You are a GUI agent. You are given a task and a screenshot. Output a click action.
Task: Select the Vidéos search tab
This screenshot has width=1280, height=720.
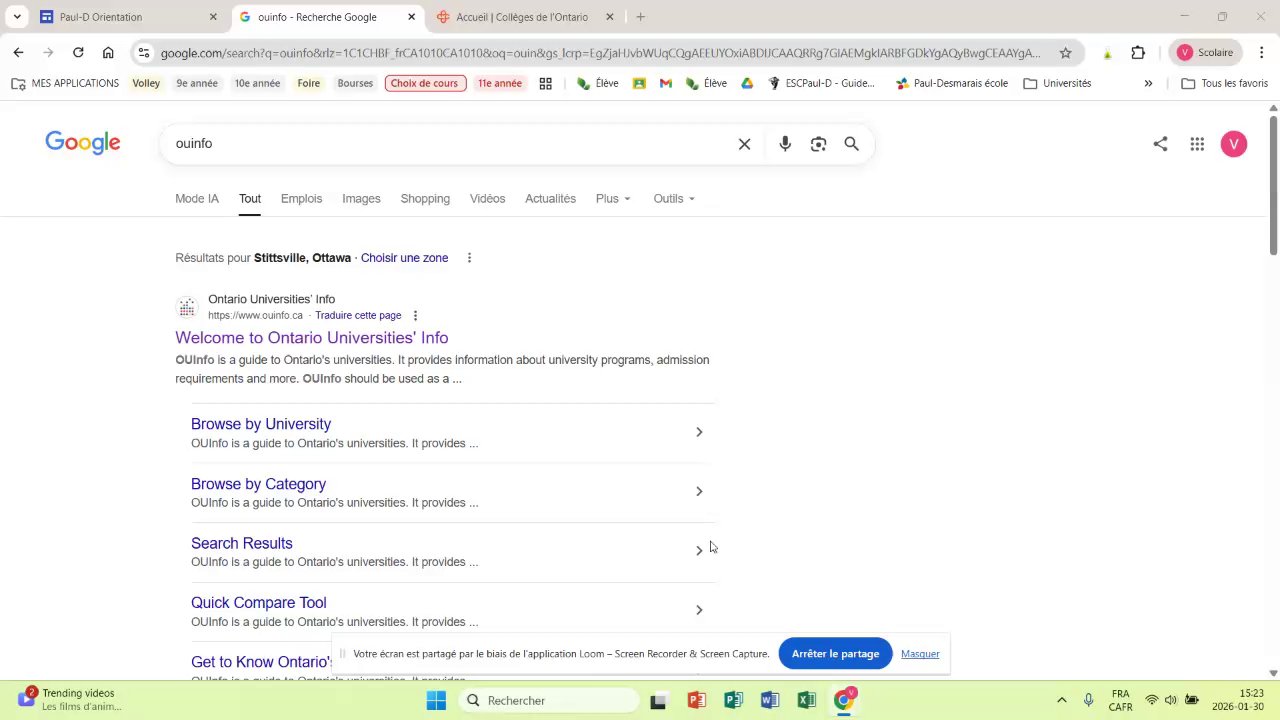tap(487, 198)
